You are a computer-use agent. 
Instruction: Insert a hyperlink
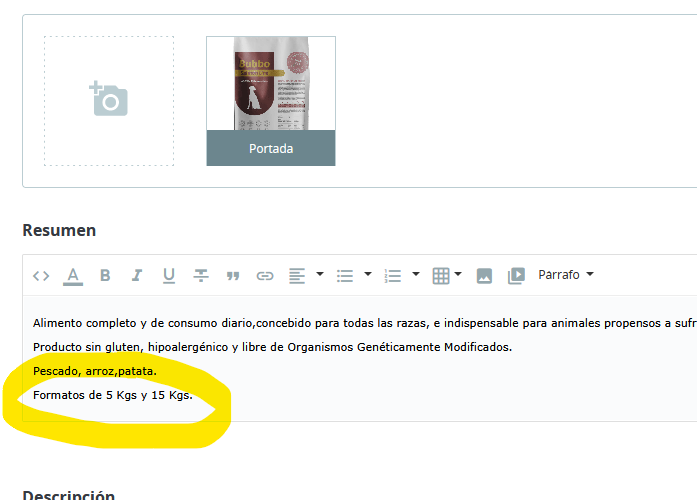(x=265, y=276)
